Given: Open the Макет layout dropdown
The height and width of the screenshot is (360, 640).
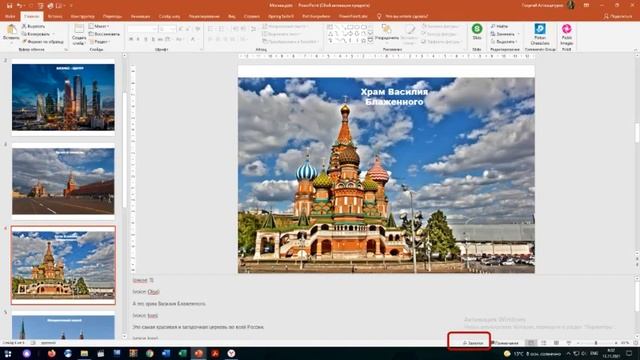Looking at the screenshot, I should (x=99, y=26).
